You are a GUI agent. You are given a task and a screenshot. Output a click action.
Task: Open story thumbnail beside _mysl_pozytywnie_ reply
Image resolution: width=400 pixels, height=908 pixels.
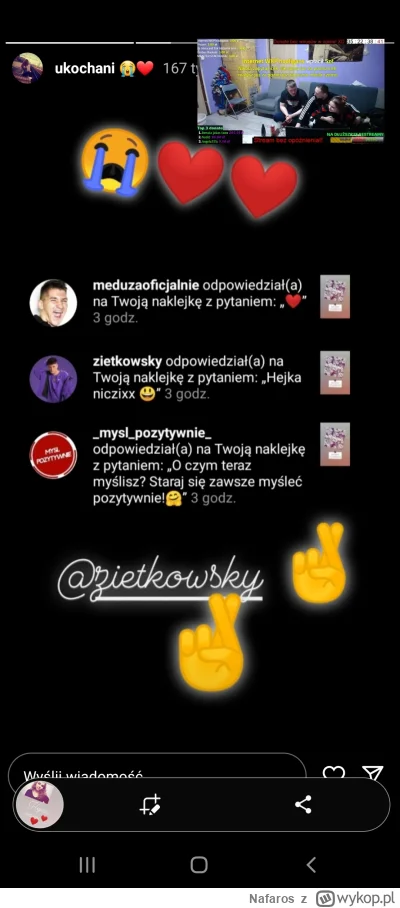click(x=335, y=444)
